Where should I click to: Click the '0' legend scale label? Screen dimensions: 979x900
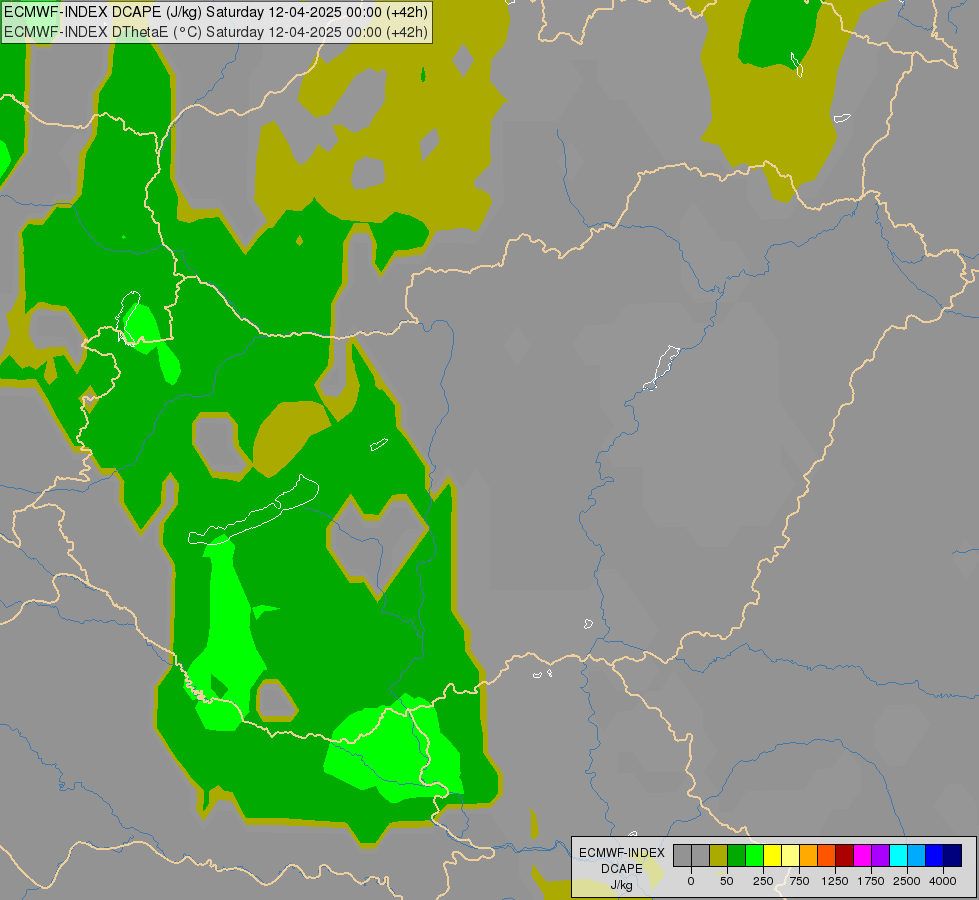click(691, 881)
